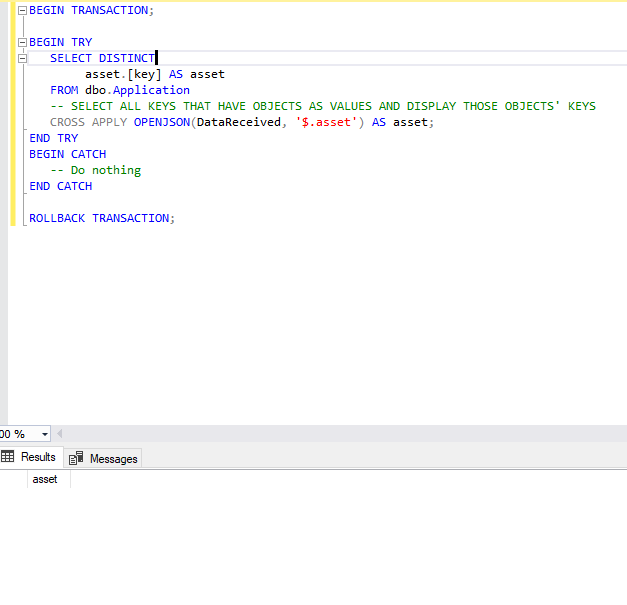The width and height of the screenshot is (627, 605).
Task: Collapse the BEGIN TRY code block
Action: click(22, 42)
